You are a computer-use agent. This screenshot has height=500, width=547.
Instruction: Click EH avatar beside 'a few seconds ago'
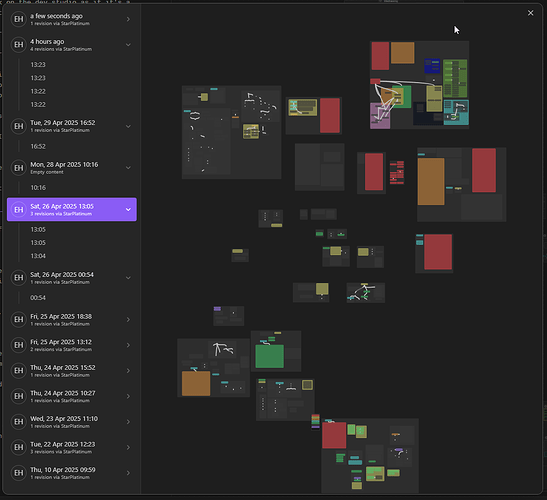pyautogui.click(x=18, y=19)
